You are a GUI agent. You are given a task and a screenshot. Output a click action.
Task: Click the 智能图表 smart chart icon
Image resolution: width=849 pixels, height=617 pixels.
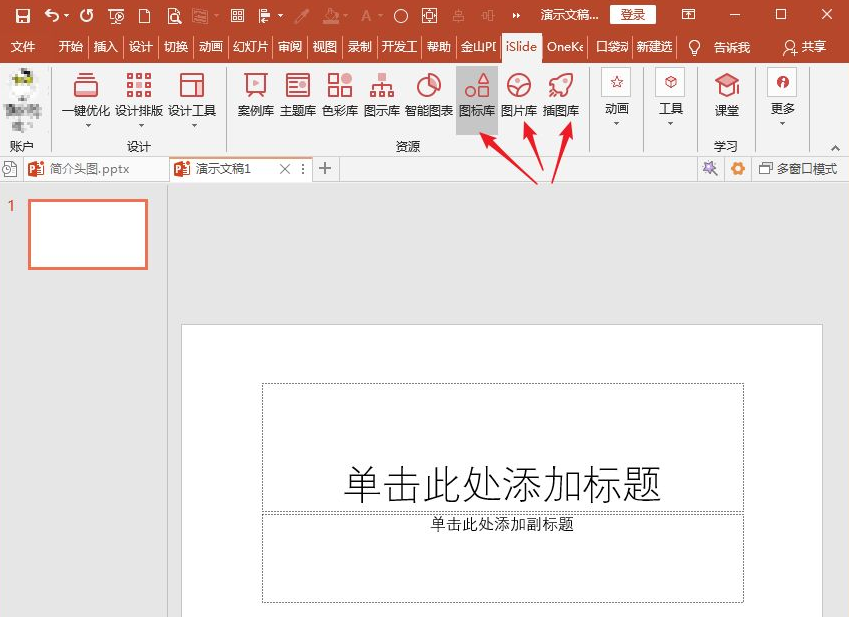[x=428, y=96]
